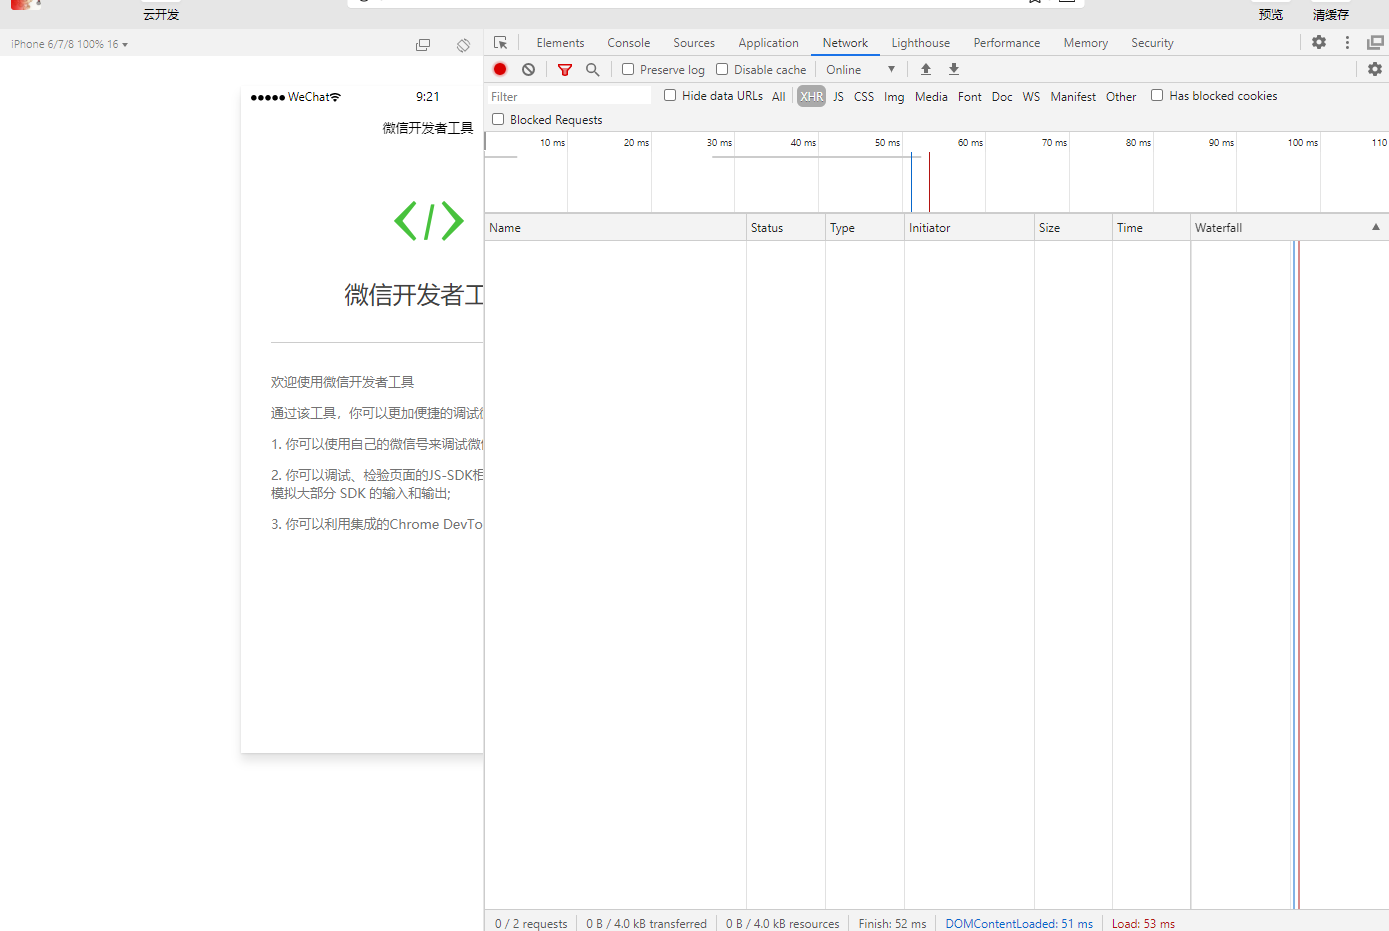Switch to the Memory tab
The width and height of the screenshot is (1389, 931).
tap(1086, 43)
